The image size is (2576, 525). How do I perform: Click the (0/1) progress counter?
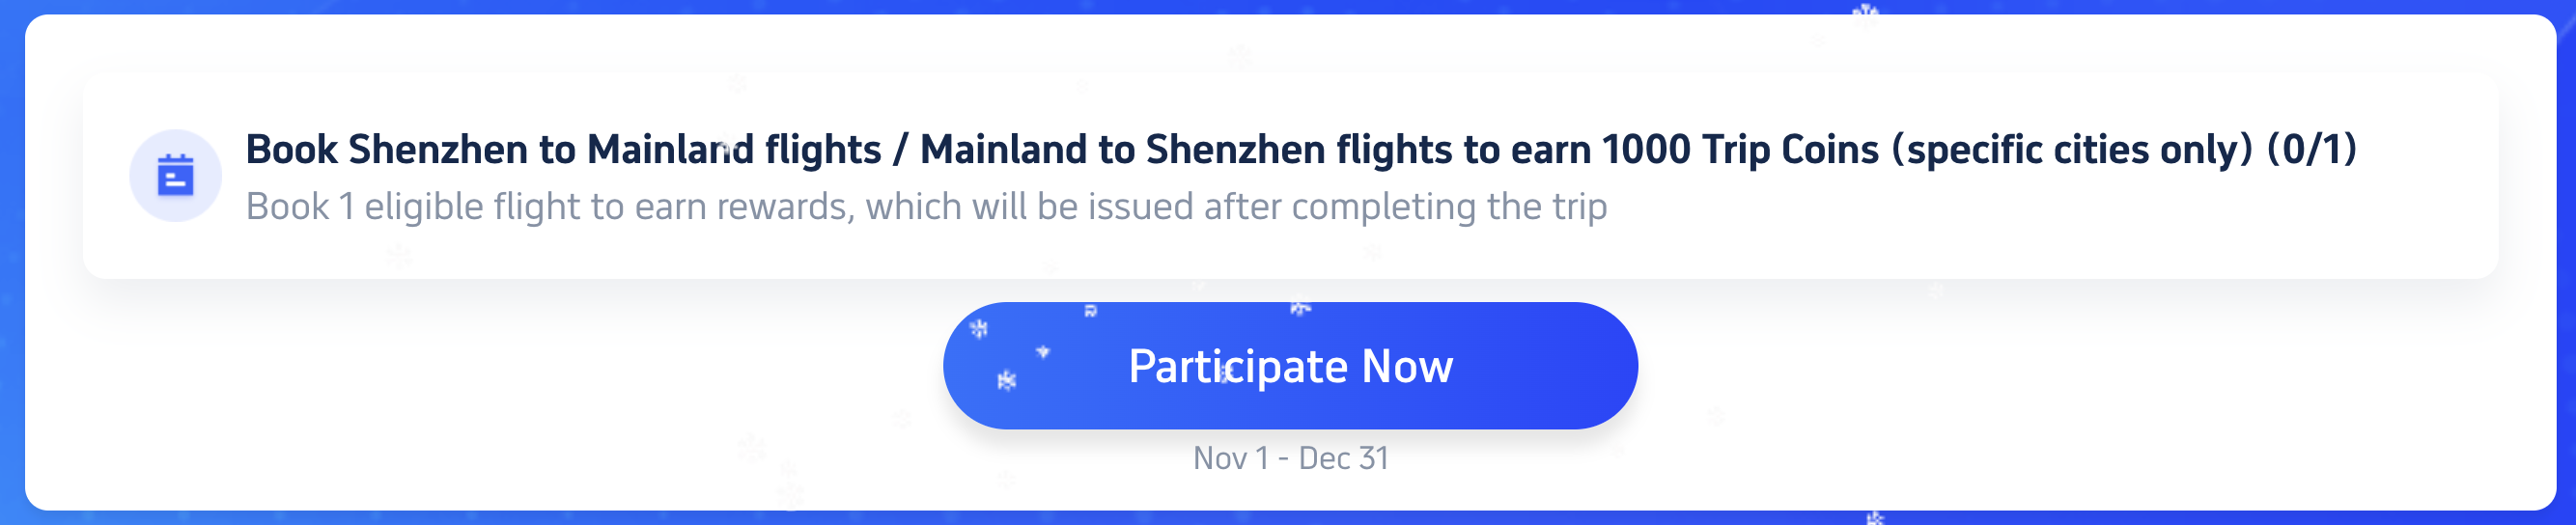click(2311, 150)
